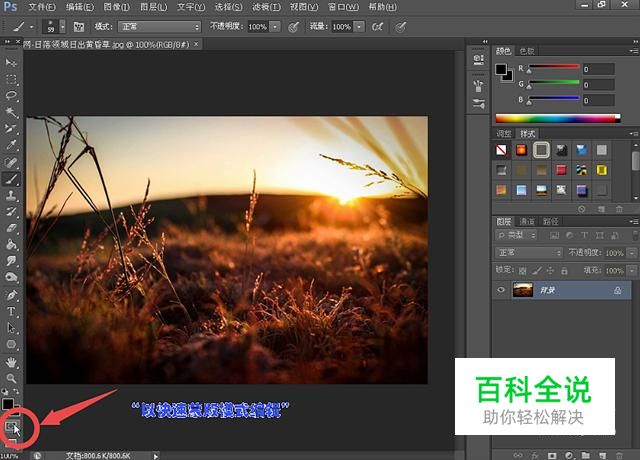
Task: Select the Pen tool
Action: point(11,295)
